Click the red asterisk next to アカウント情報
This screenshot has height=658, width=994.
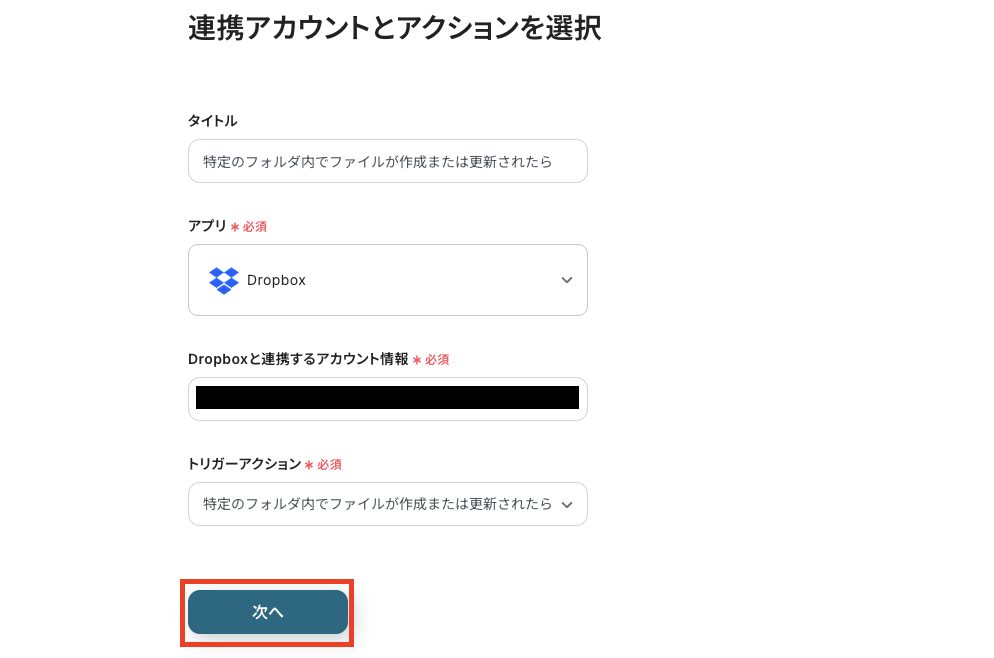pos(417,360)
